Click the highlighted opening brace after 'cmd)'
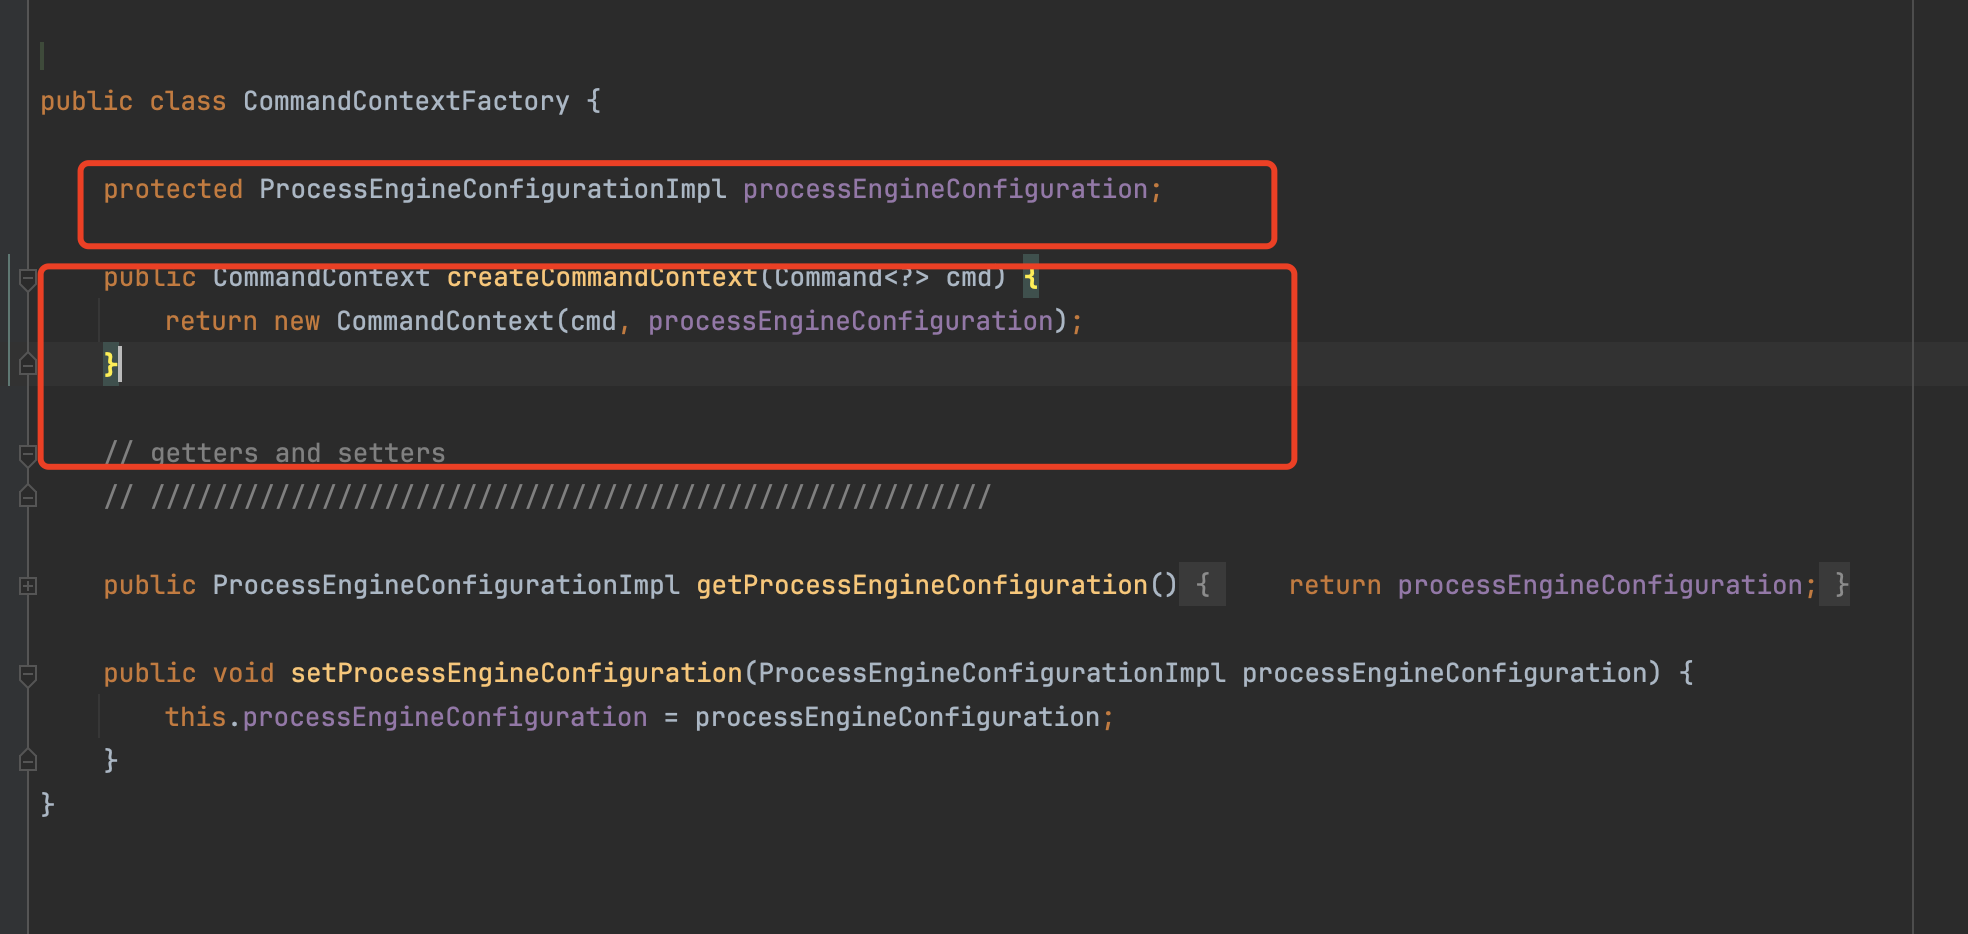The image size is (1968, 934). 1031,277
